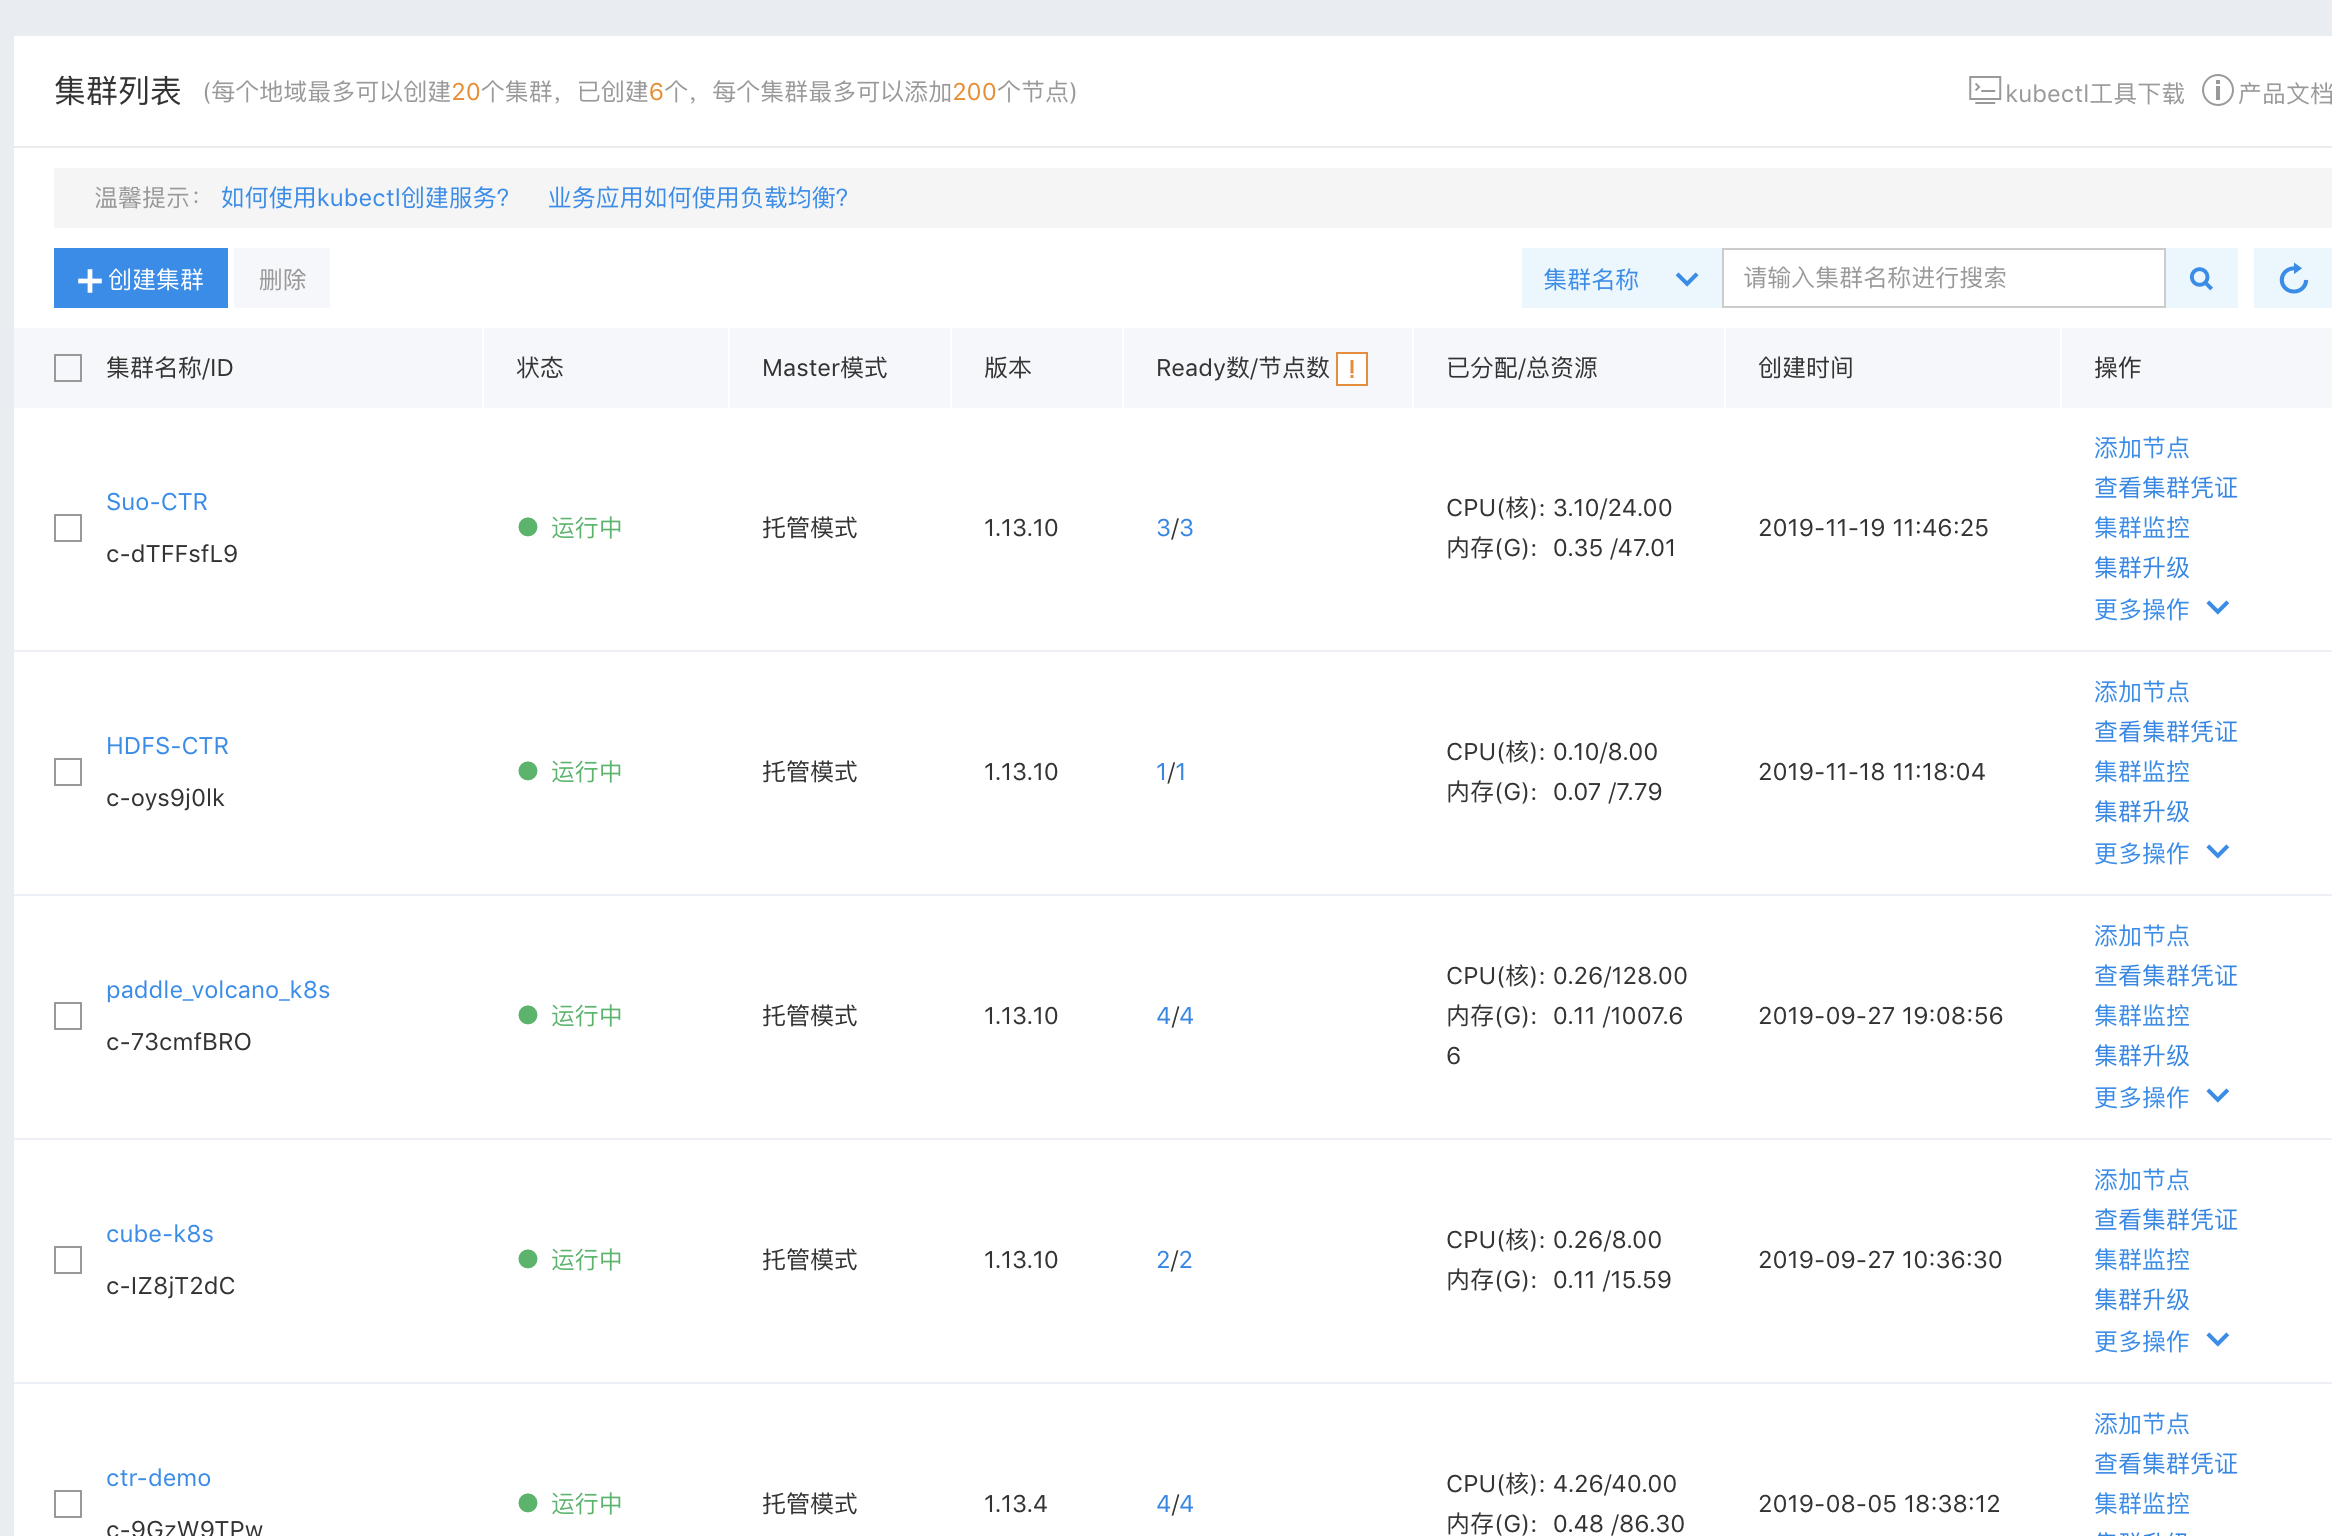The image size is (2332, 1536).
Task: Click 添加节点 for cube-k8s
Action: (2142, 1179)
